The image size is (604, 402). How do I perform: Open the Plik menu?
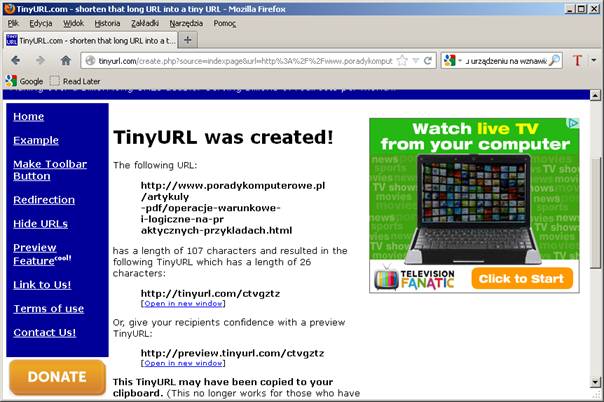pyautogui.click(x=13, y=23)
